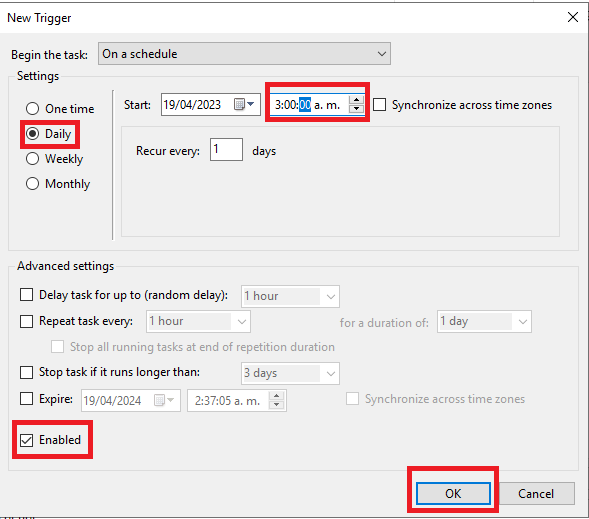Click the Recur every days field
This screenshot has height=519, width=589.
(x=226, y=149)
